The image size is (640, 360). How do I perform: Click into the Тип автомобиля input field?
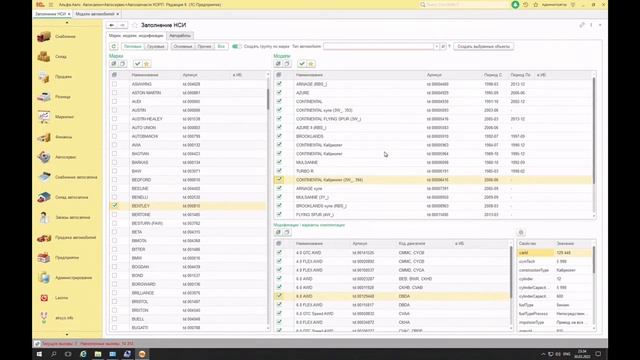coord(378,47)
